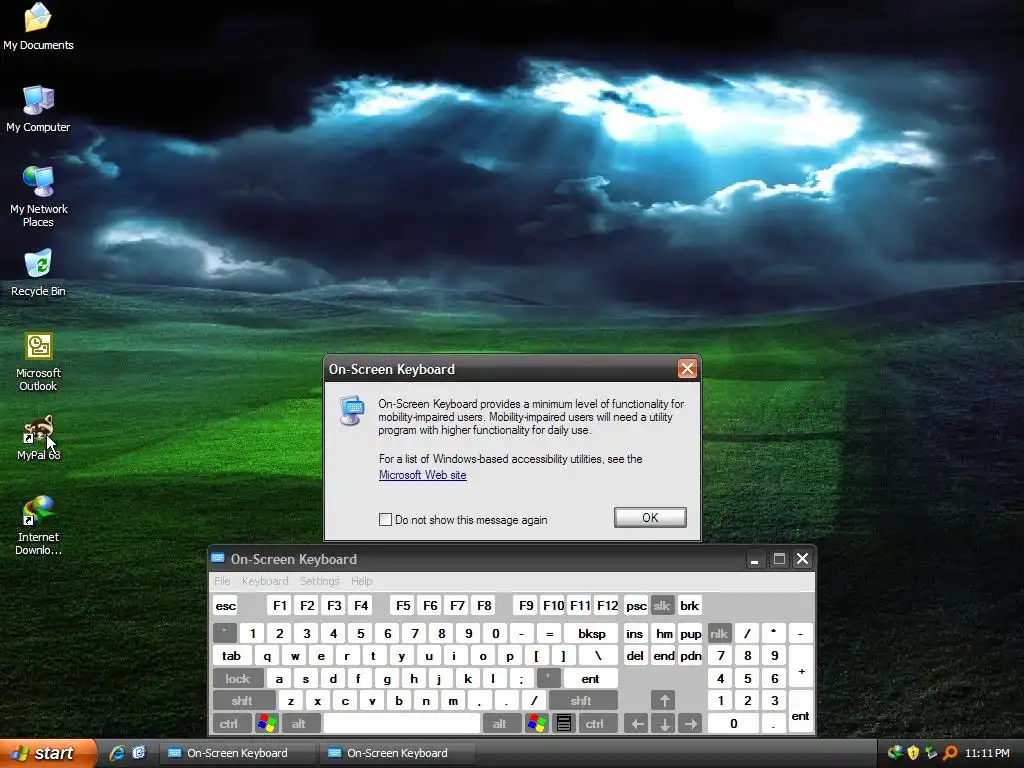The height and width of the screenshot is (768, 1024).
Task: Click the esc key
Action: pos(225,605)
